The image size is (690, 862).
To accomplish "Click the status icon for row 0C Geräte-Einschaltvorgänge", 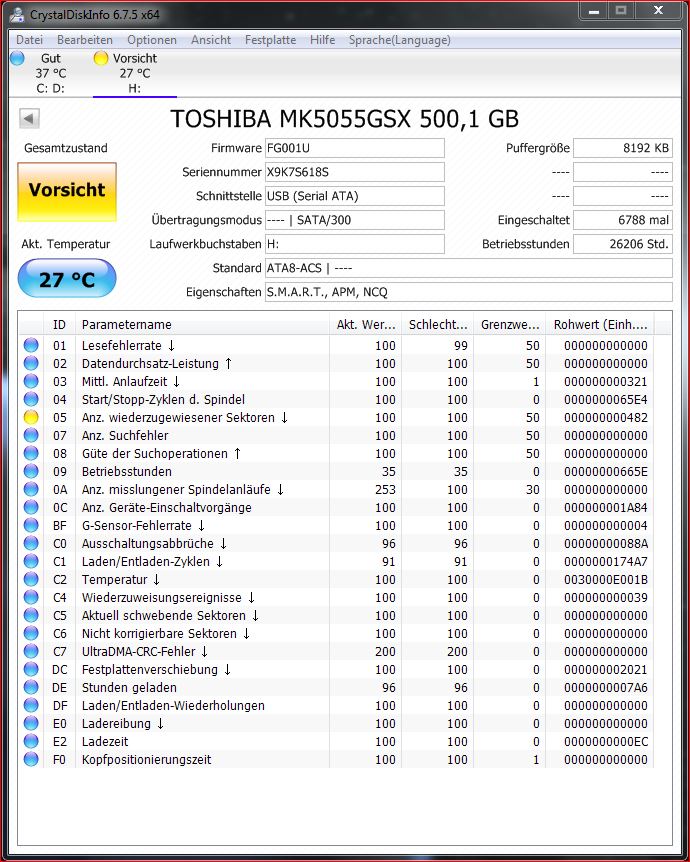I will click(31, 507).
